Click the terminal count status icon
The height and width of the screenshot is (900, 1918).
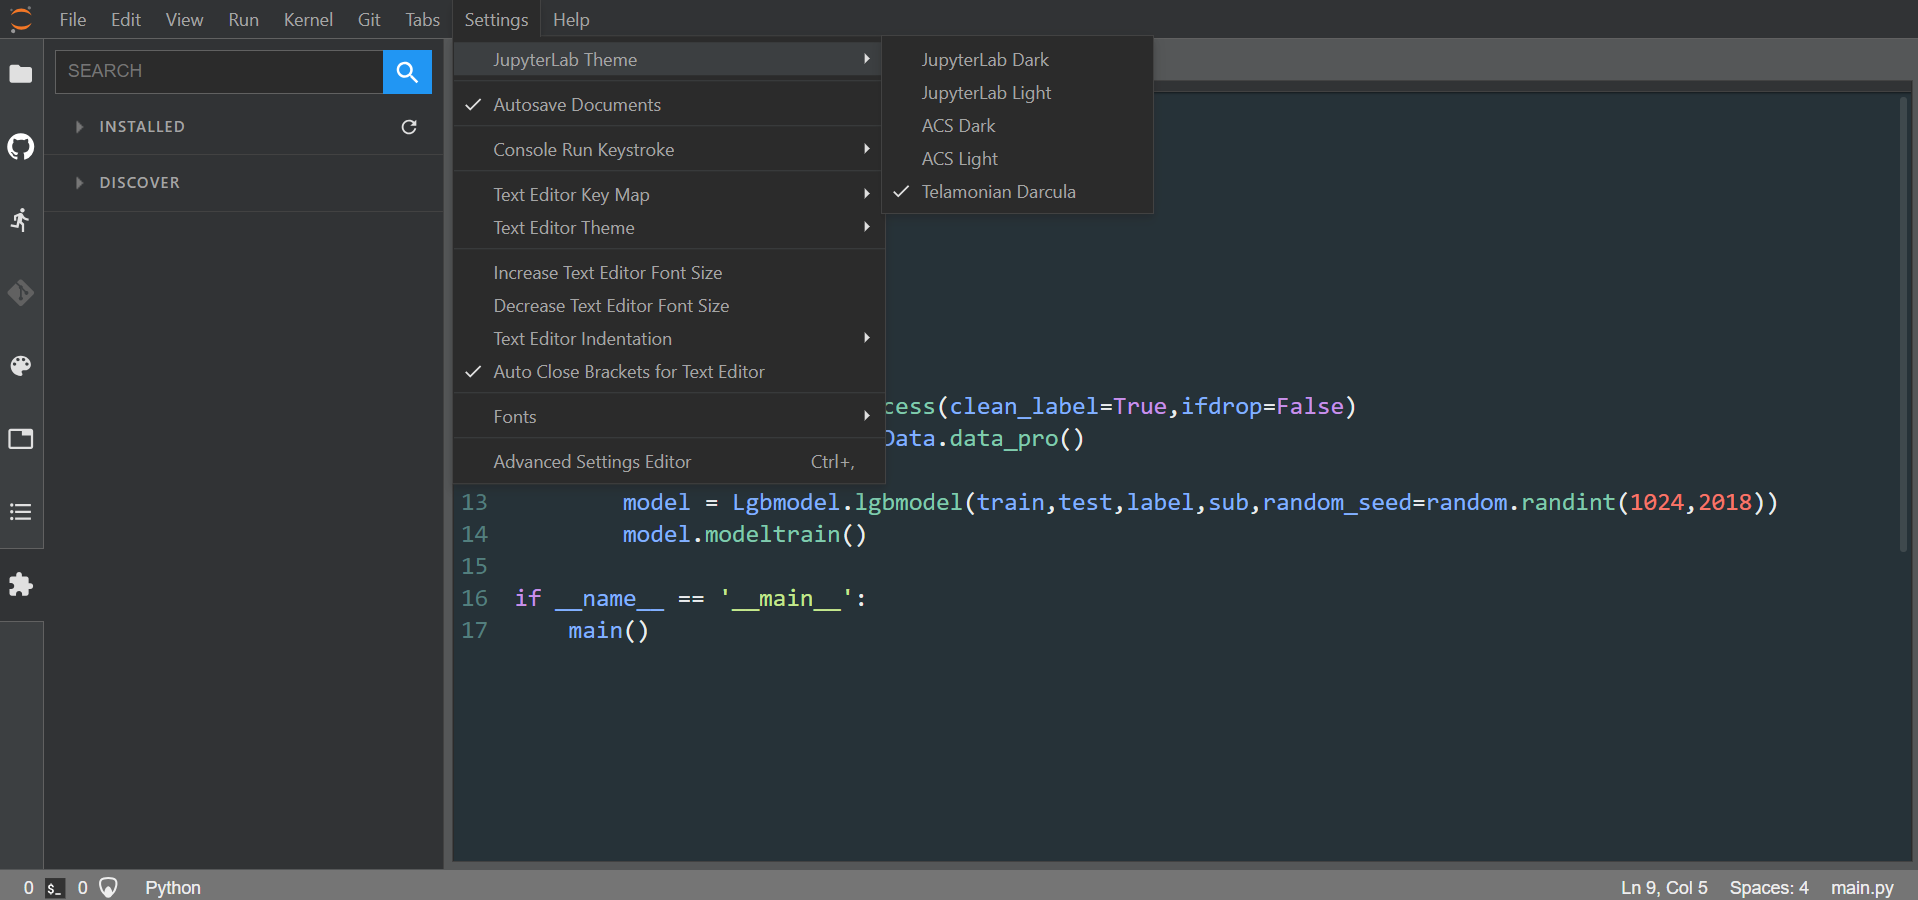tap(55, 888)
